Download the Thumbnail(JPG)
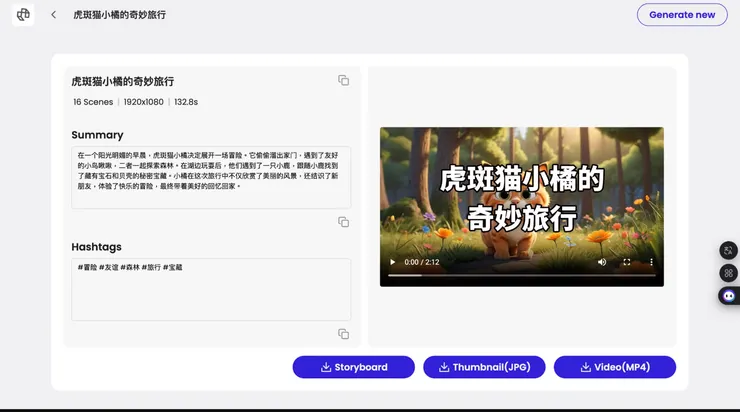The width and height of the screenshot is (740, 412). (x=484, y=367)
